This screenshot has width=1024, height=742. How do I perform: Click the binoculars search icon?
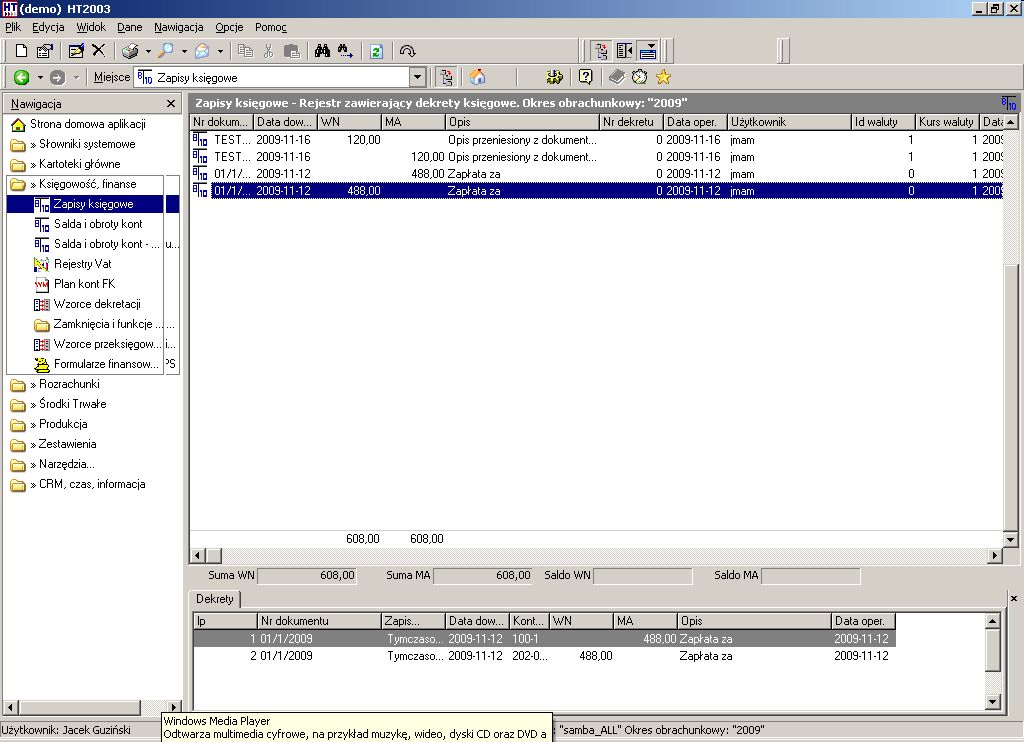[x=322, y=51]
